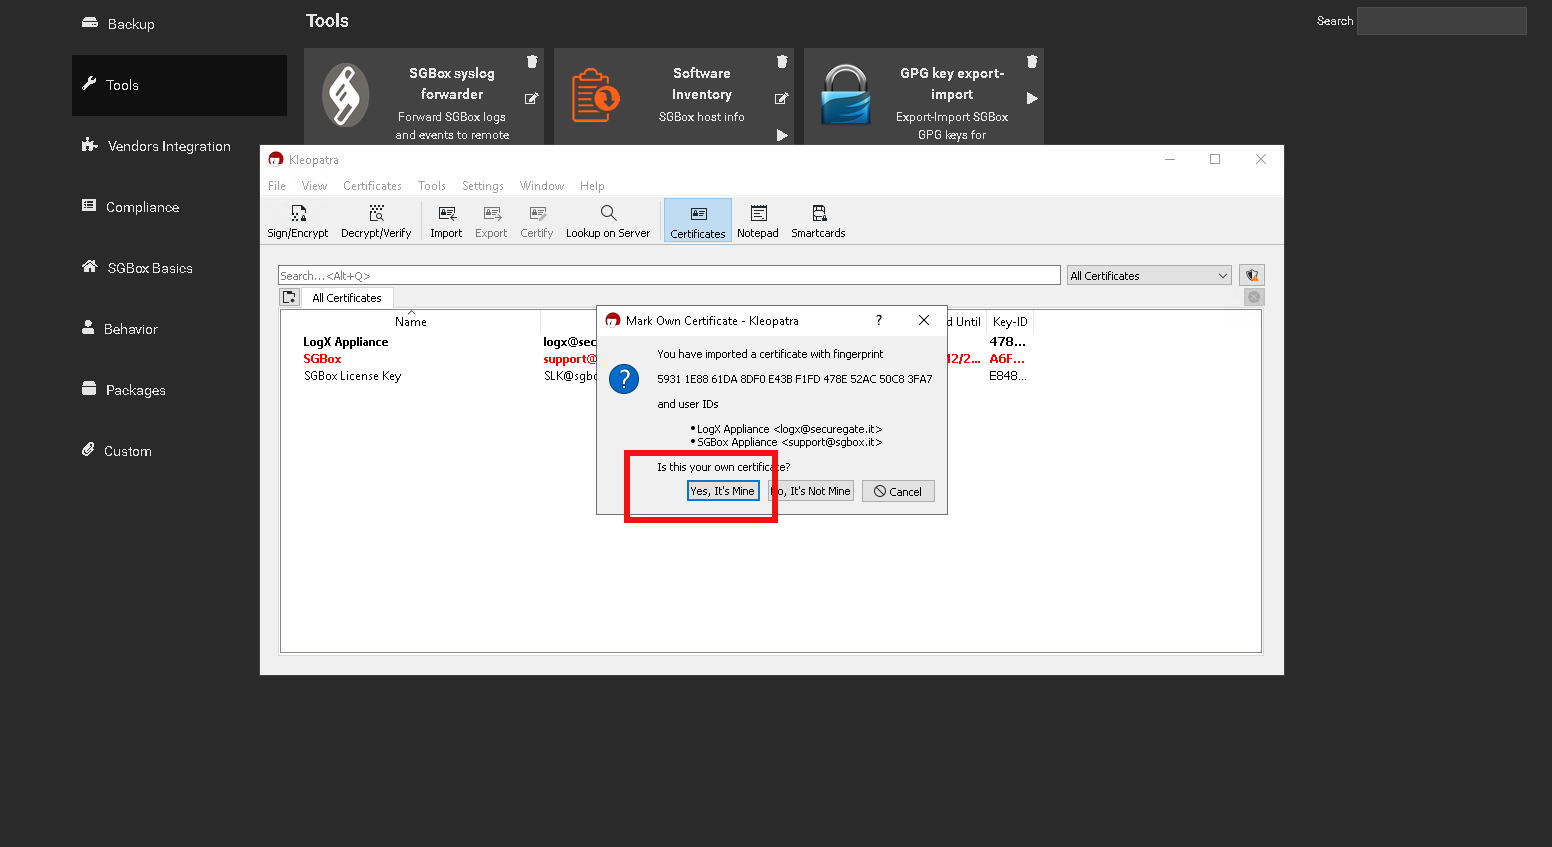The height and width of the screenshot is (847, 1552).
Task: Run the Software Inventory tool
Action: coord(782,135)
